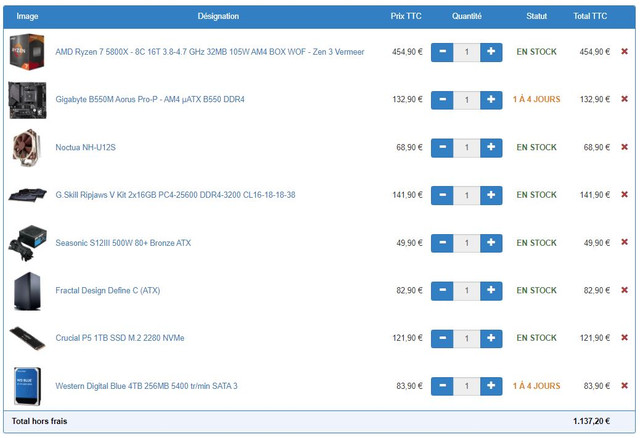
Task: Click the Prix TTC column header
Action: pyautogui.click(x=406, y=16)
